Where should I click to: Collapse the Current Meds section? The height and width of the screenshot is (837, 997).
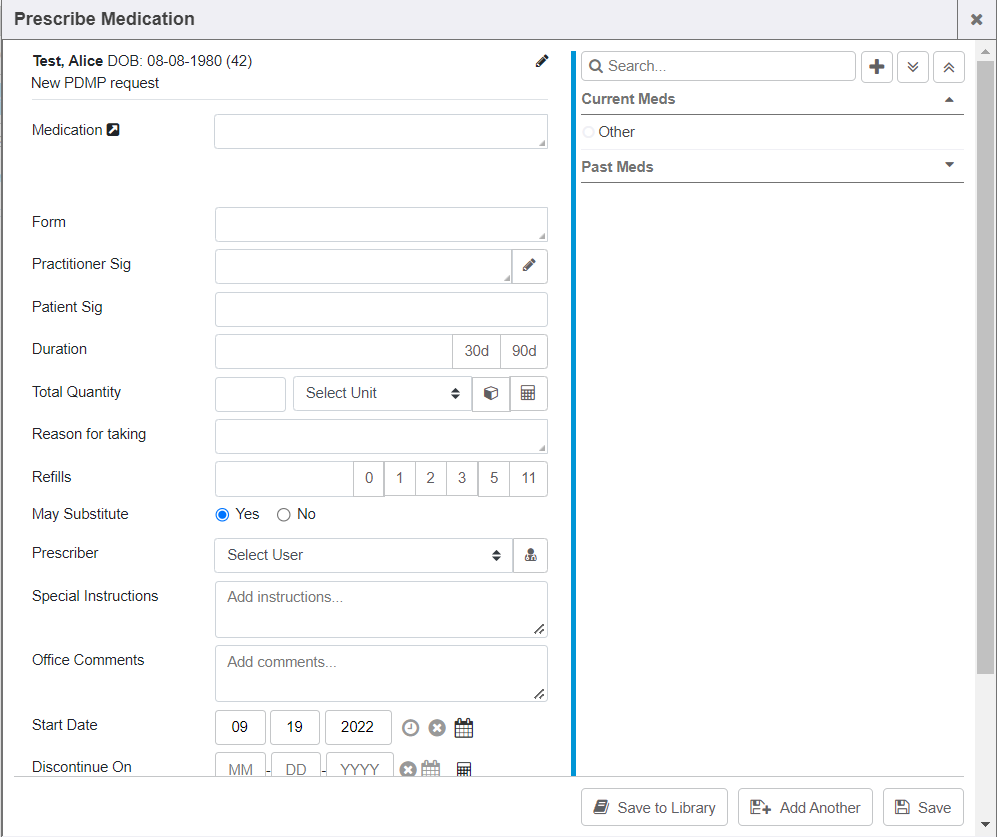pyautogui.click(x=949, y=99)
